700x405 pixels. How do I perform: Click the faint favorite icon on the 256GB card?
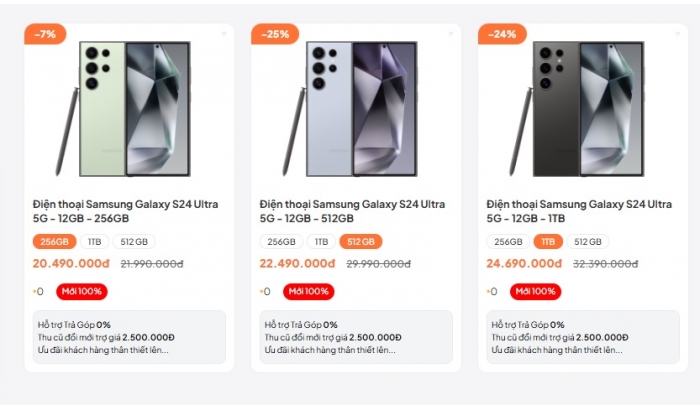click(224, 34)
